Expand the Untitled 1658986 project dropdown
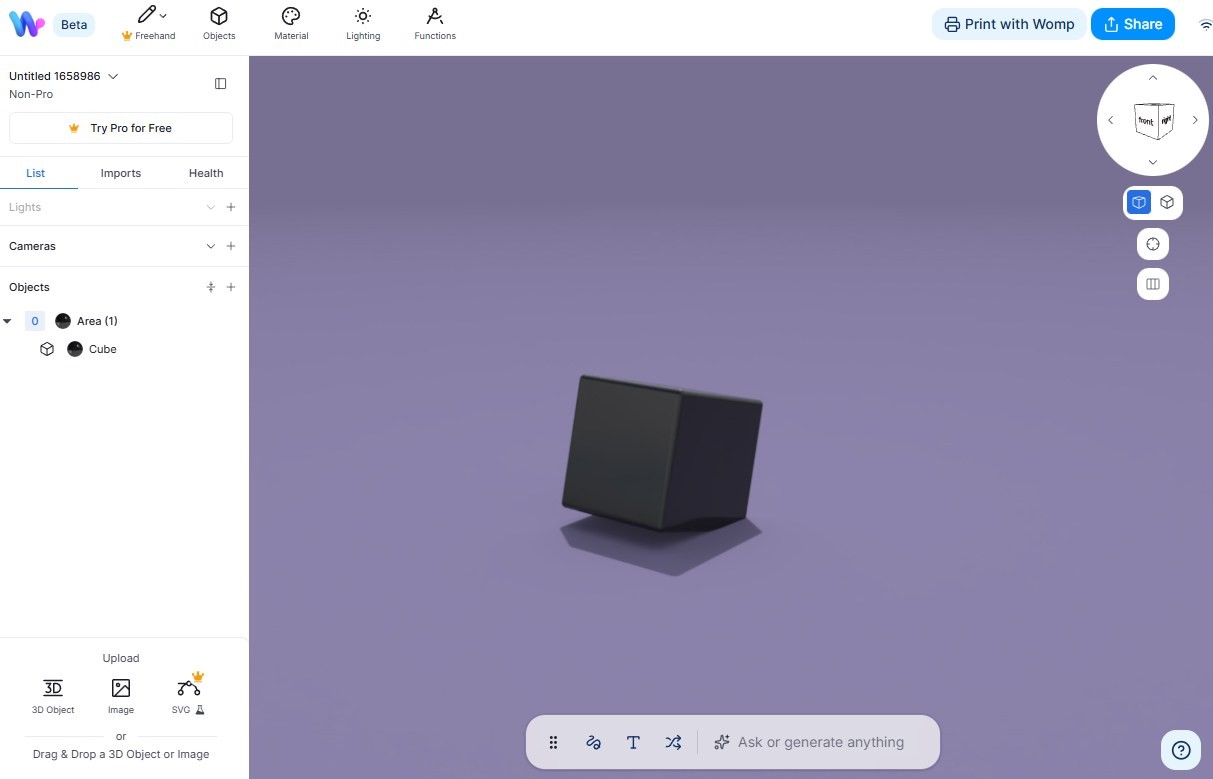The width and height of the screenshot is (1213, 779). (113, 76)
